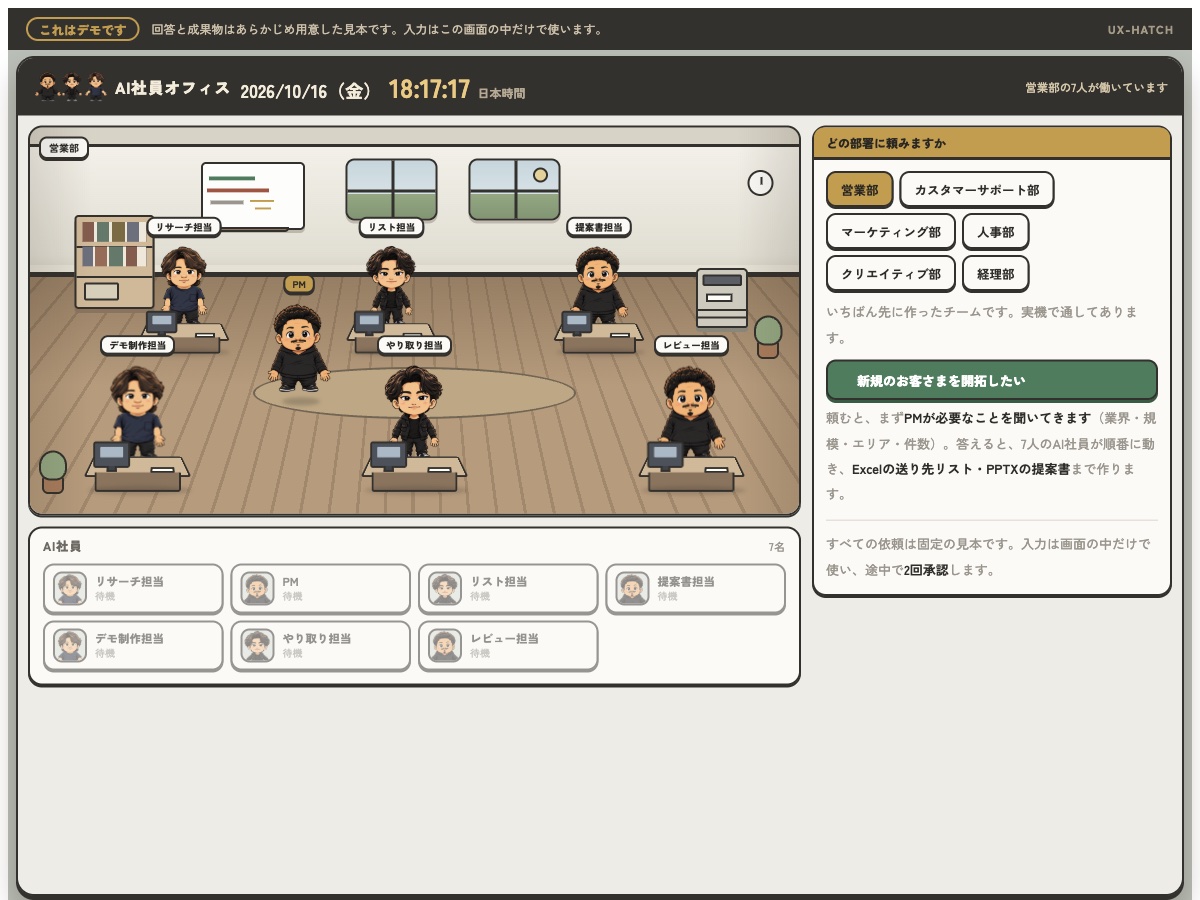Screen dimensions: 1200x900
Task: Click the avatar on the 提案書担当 card
Action: (632, 589)
